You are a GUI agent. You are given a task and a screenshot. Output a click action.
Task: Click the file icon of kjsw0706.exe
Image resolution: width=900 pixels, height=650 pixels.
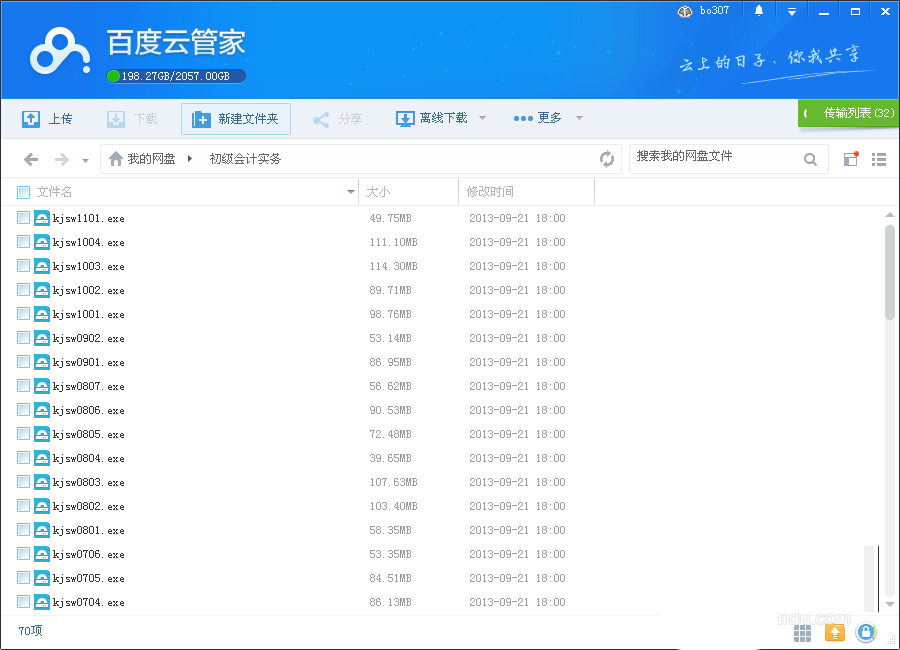[x=42, y=554]
